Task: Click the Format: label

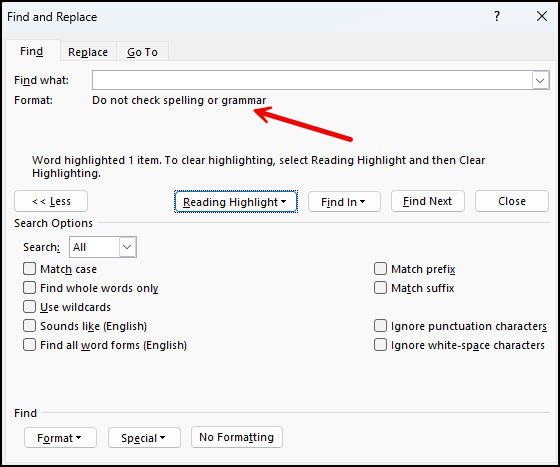Action: (x=33, y=100)
